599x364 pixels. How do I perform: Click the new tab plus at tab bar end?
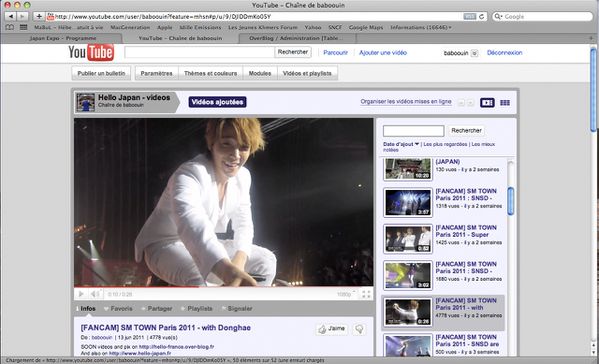(591, 38)
